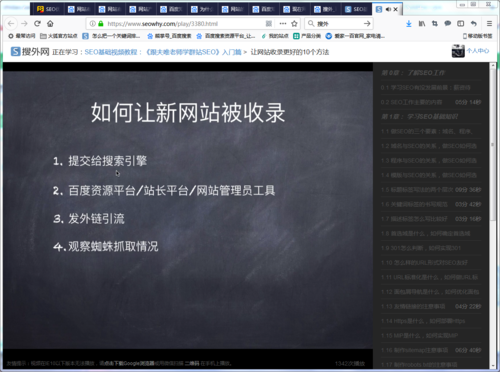
Task: Click the screenshot crop tool icon
Action: 435,24
